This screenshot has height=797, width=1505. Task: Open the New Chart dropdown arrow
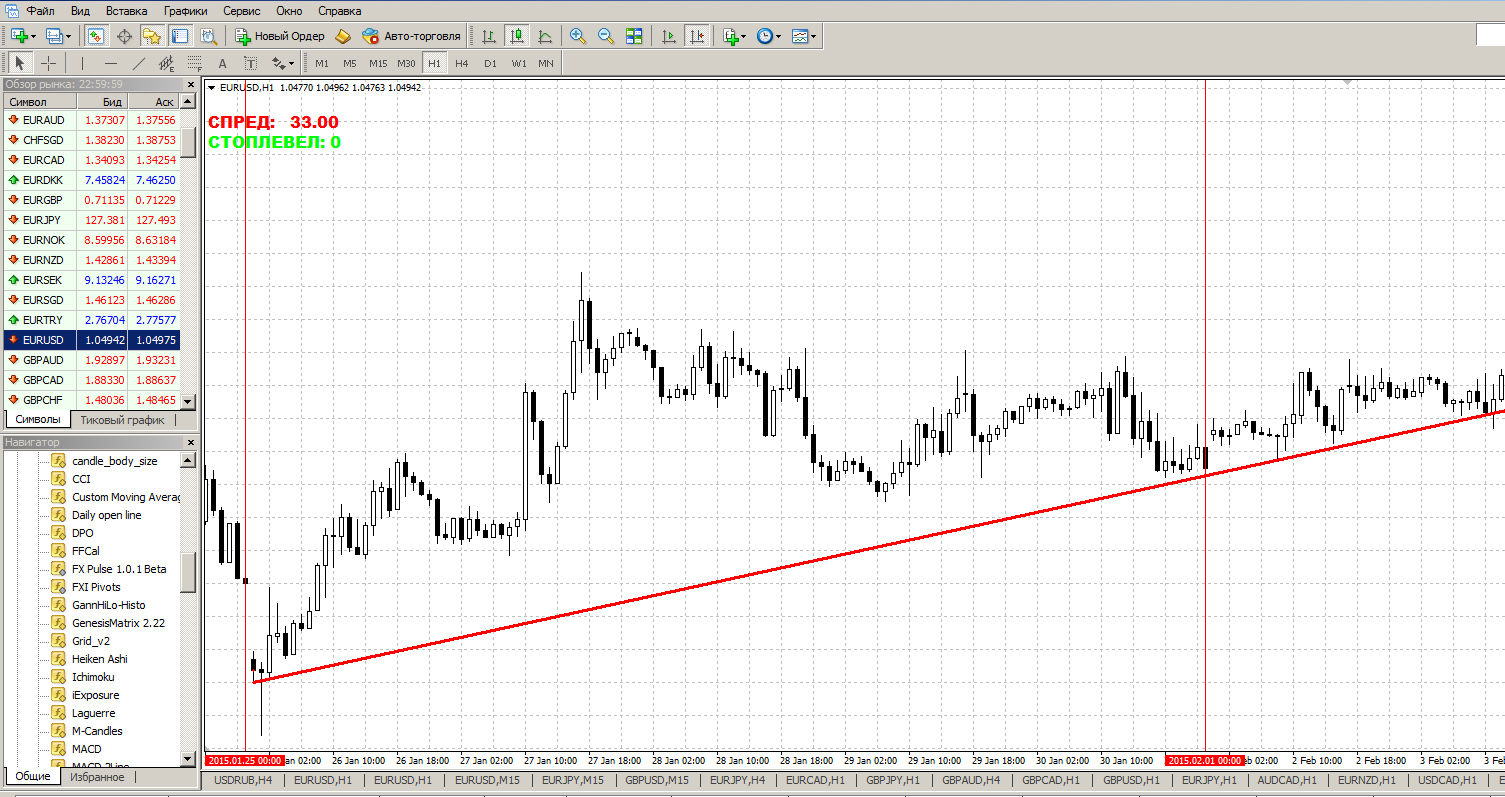coord(34,37)
